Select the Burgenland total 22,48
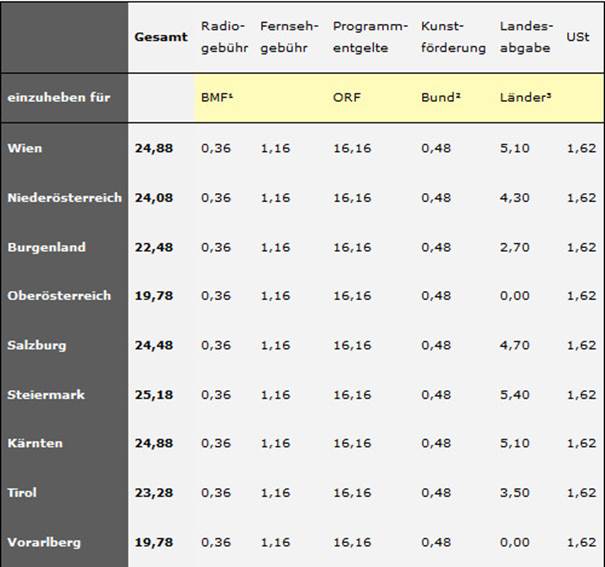Screen dimensions: 605x567 pos(154,247)
